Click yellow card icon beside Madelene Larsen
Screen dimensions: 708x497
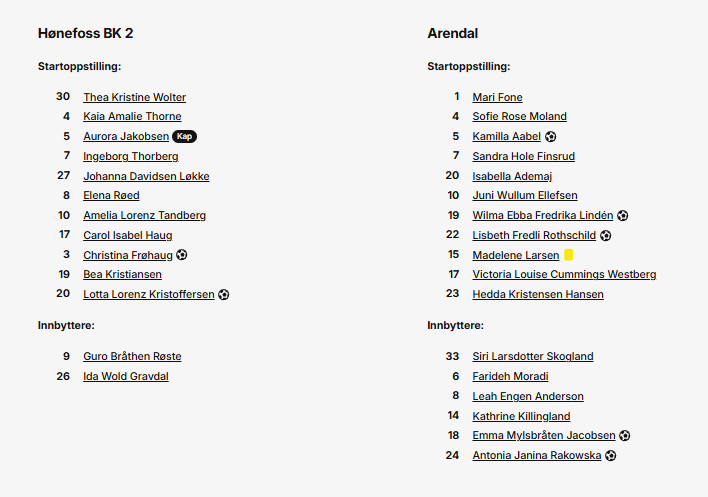click(569, 256)
